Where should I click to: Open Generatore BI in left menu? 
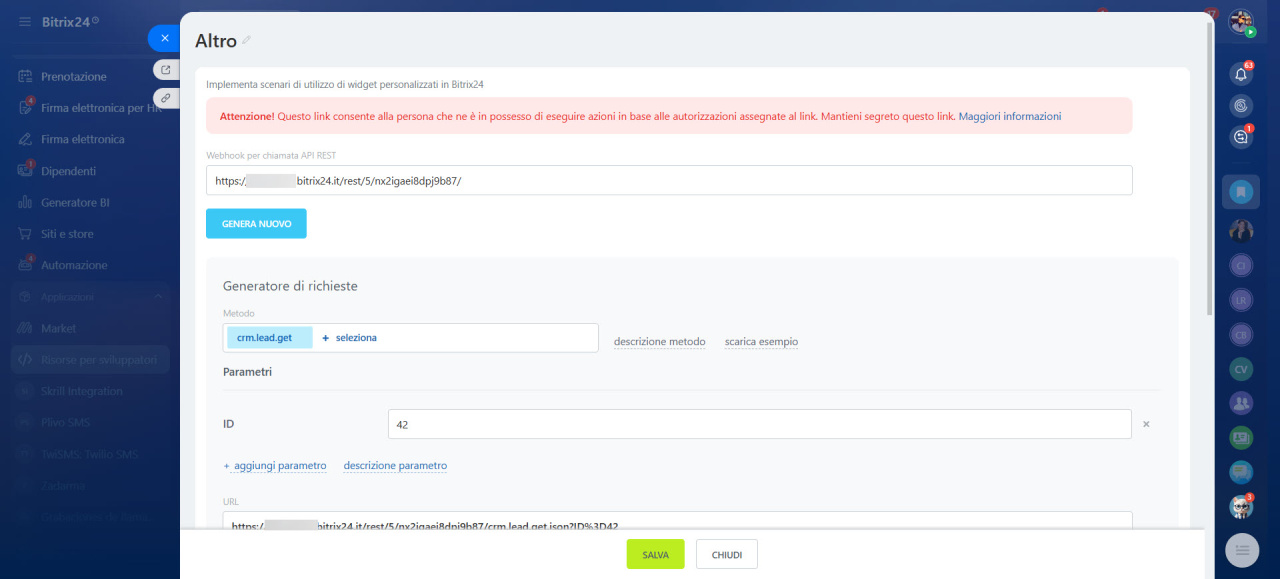point(75,202)
